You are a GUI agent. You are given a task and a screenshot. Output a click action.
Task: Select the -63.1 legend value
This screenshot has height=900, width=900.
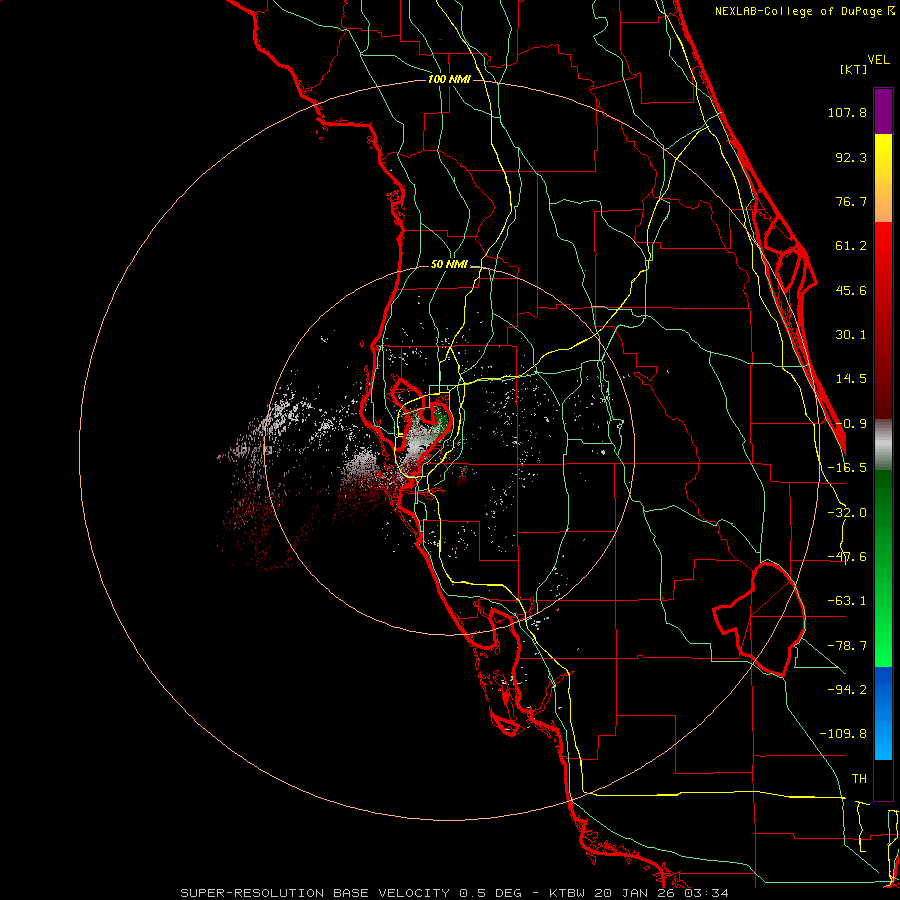(x=847, y=601)
